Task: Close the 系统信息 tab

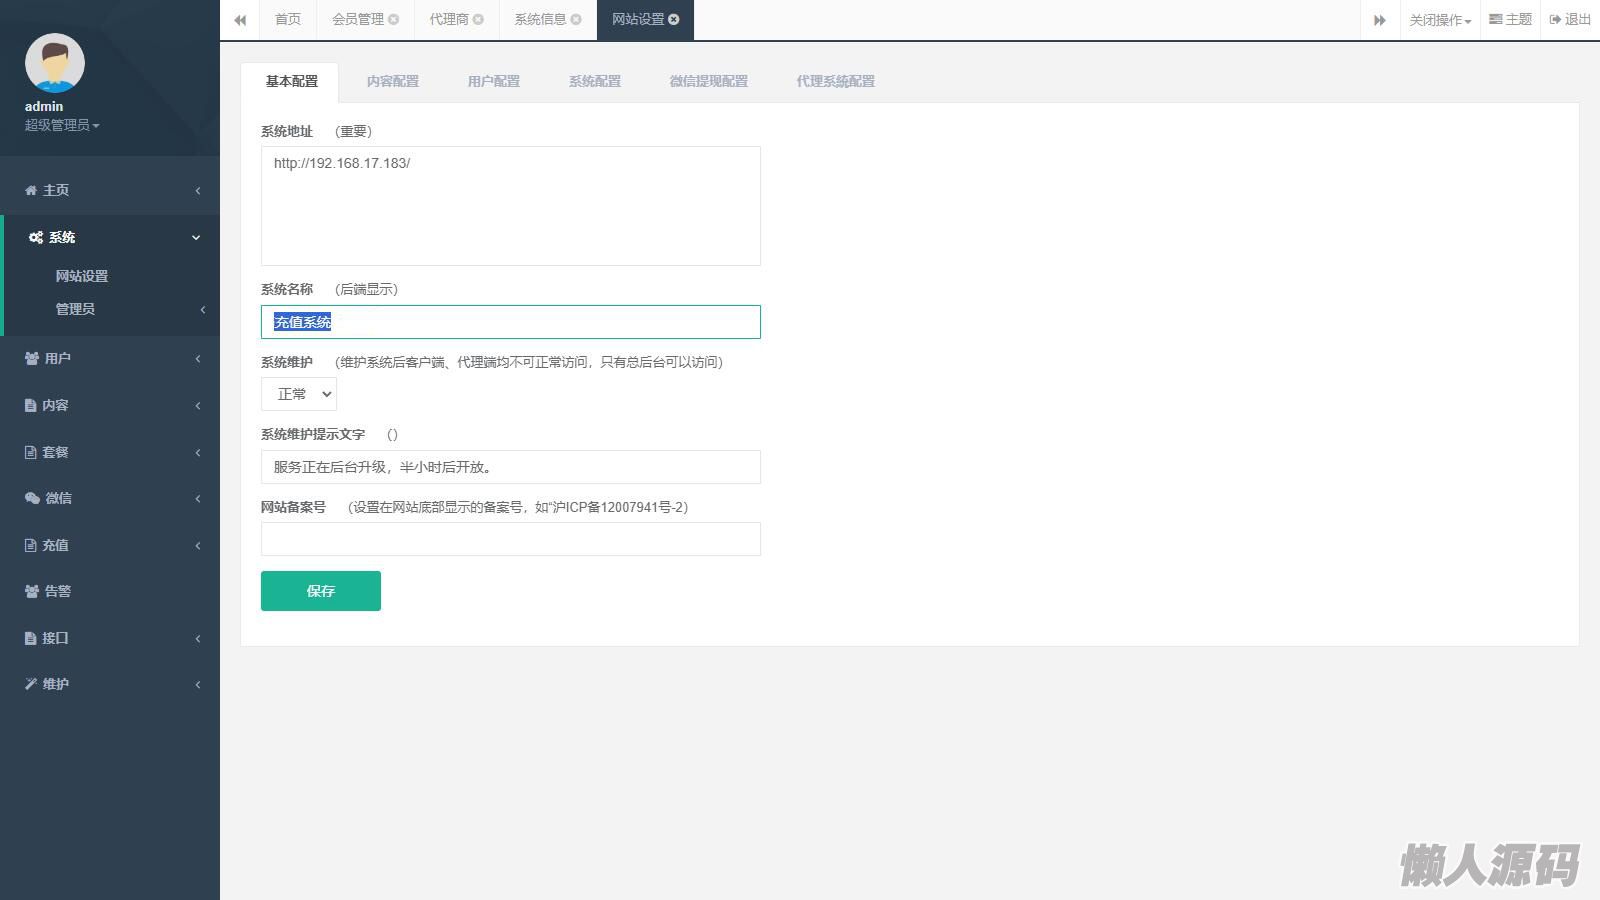Action: click(576, 19)
